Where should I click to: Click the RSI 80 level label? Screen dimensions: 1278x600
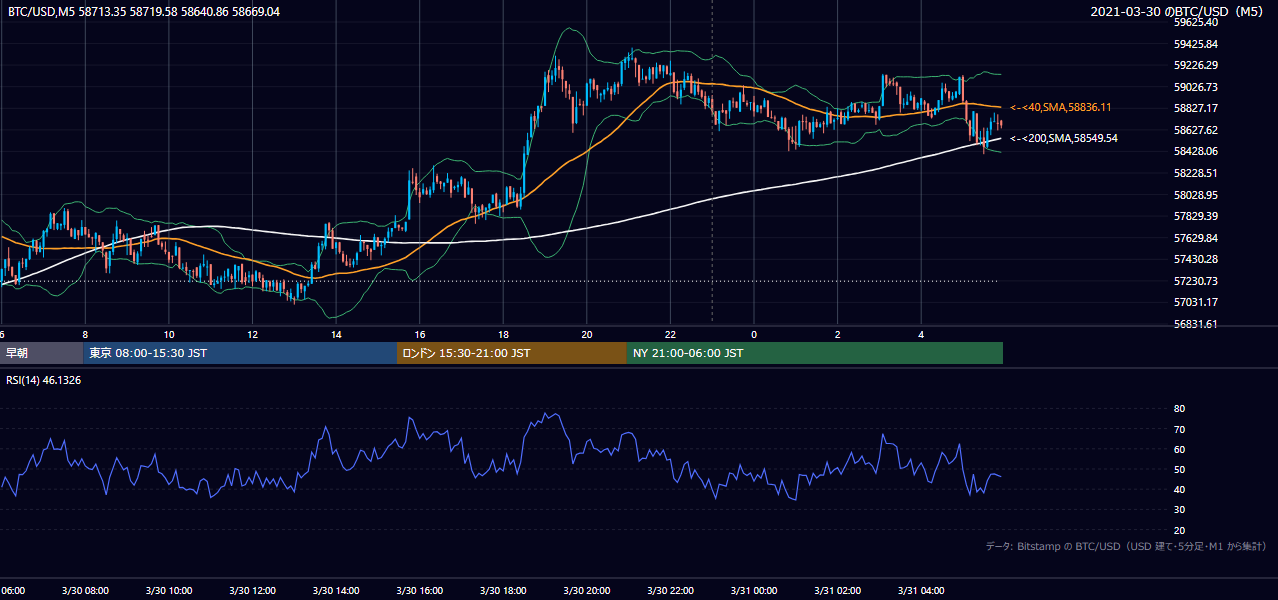click(1179, 409)
